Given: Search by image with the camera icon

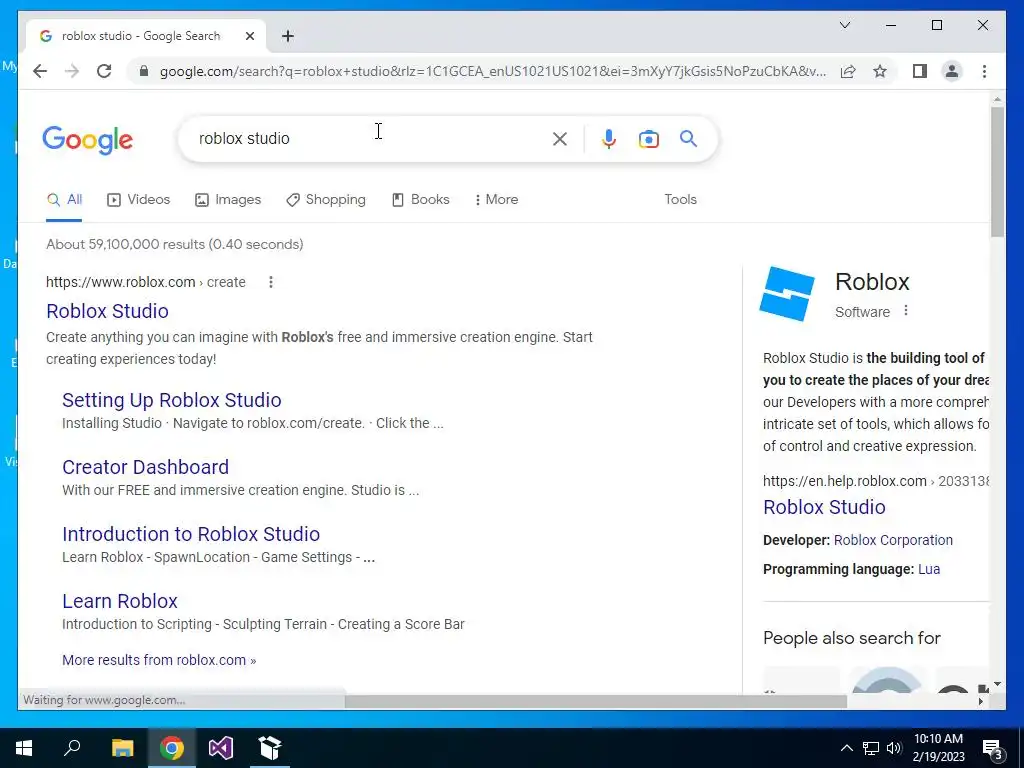Looking at the screenshot, I should point(648,138).
